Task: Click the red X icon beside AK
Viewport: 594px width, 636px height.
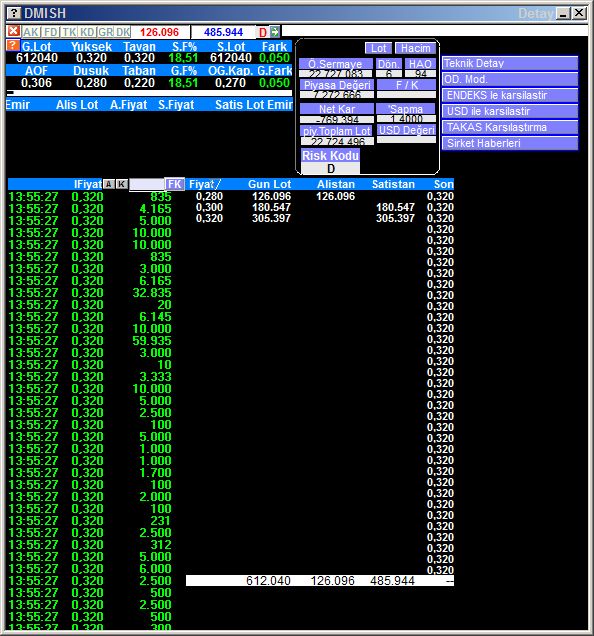Action: 13,31
